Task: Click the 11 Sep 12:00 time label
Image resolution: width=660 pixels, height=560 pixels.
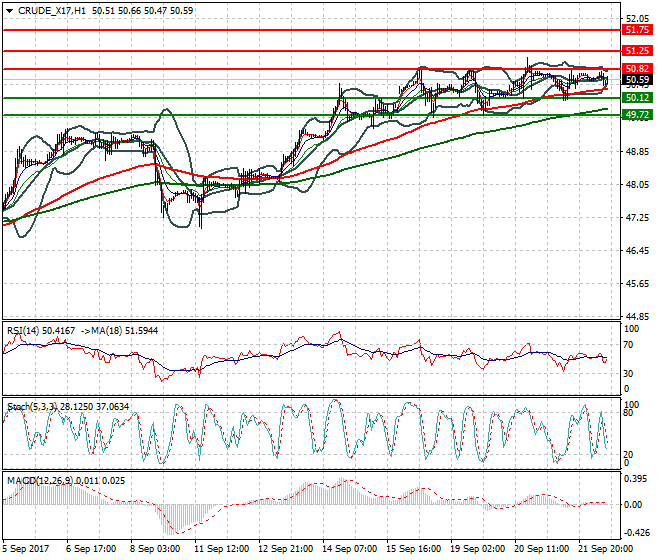Action: point(221,549)
